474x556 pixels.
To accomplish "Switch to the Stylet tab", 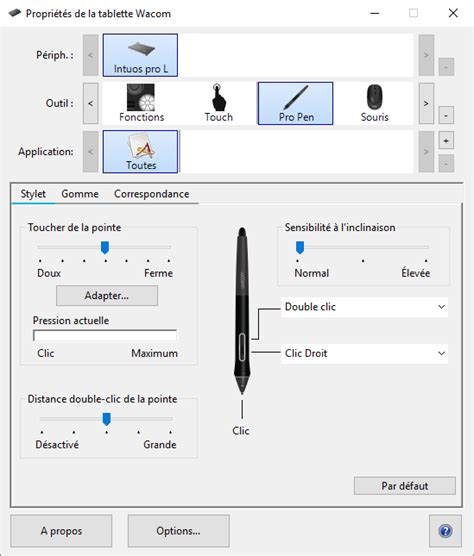I will point(33,194).
